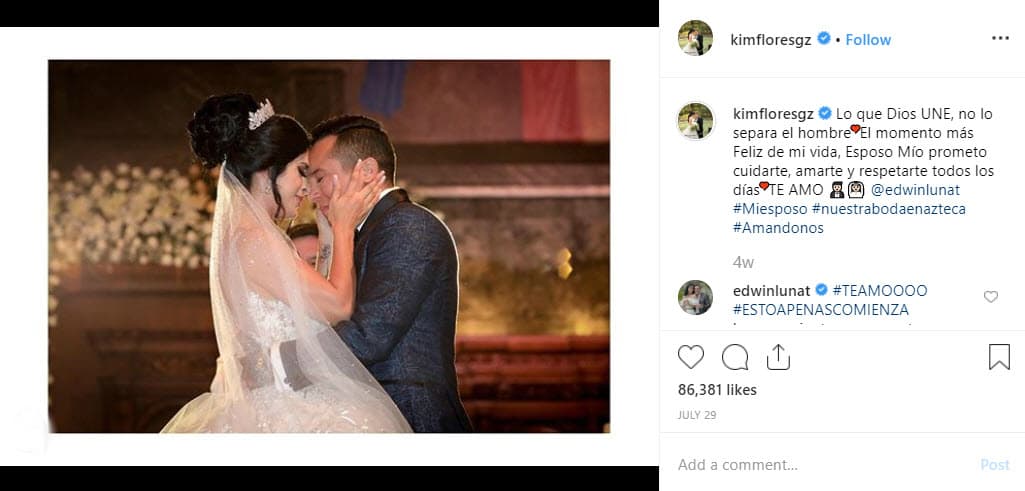Open the #TEAMOOOO hashtag in comment
1025x491 pixels.
[x=880, y=290]
